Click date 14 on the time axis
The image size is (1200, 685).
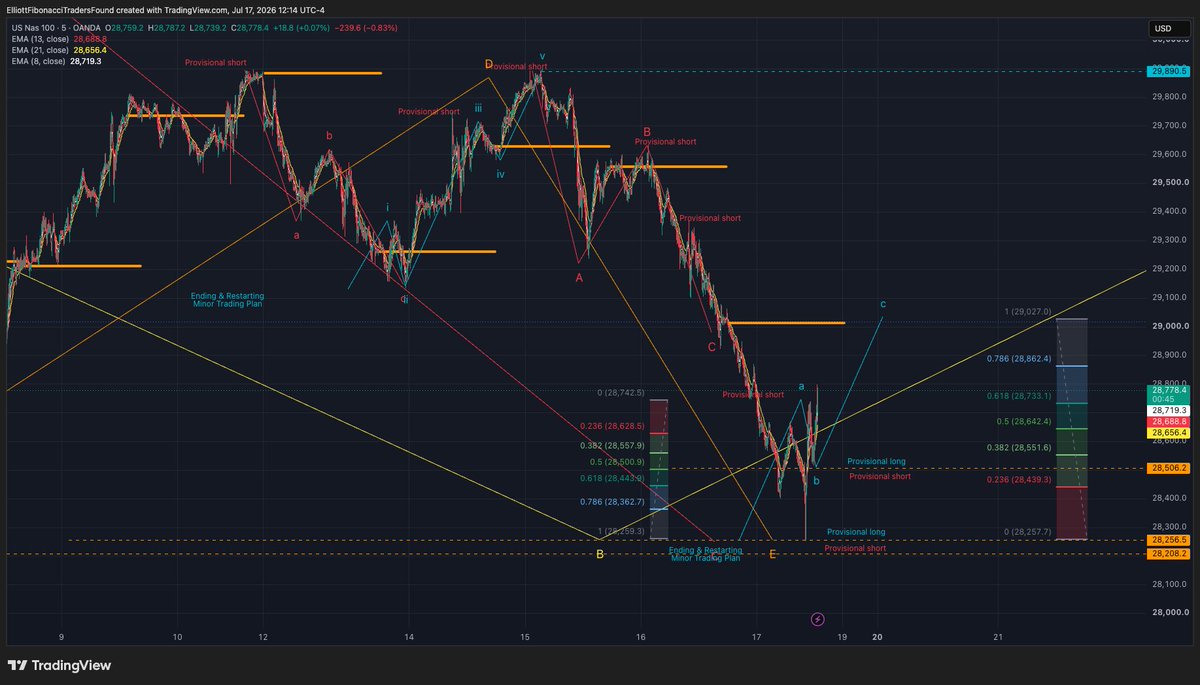point(410,636)
